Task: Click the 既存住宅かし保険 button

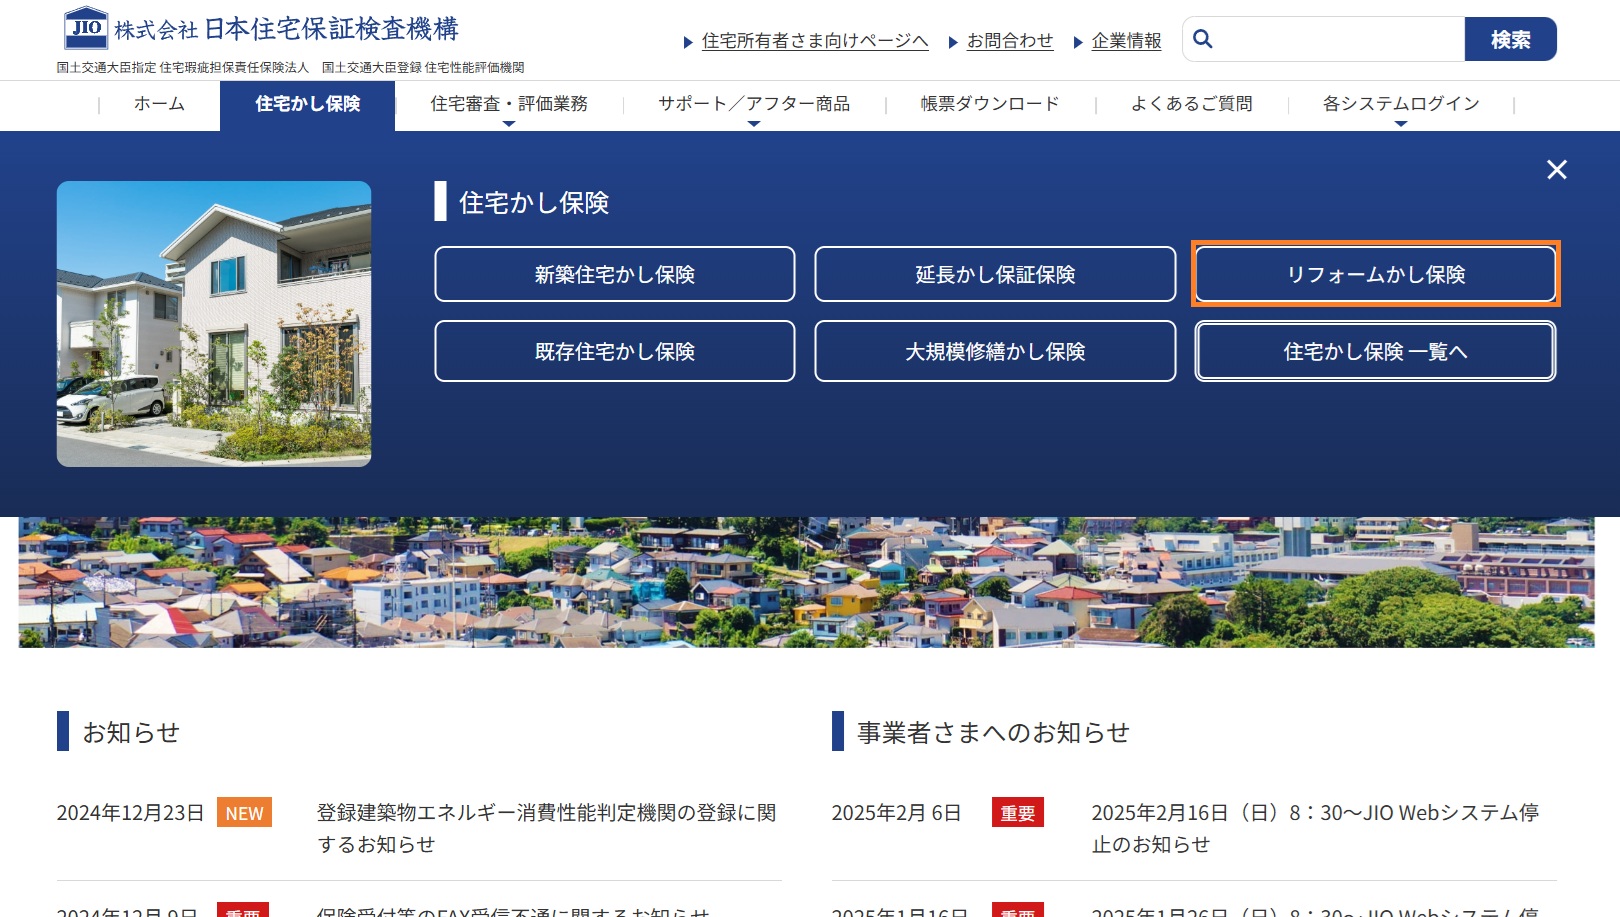Action: 615,351
